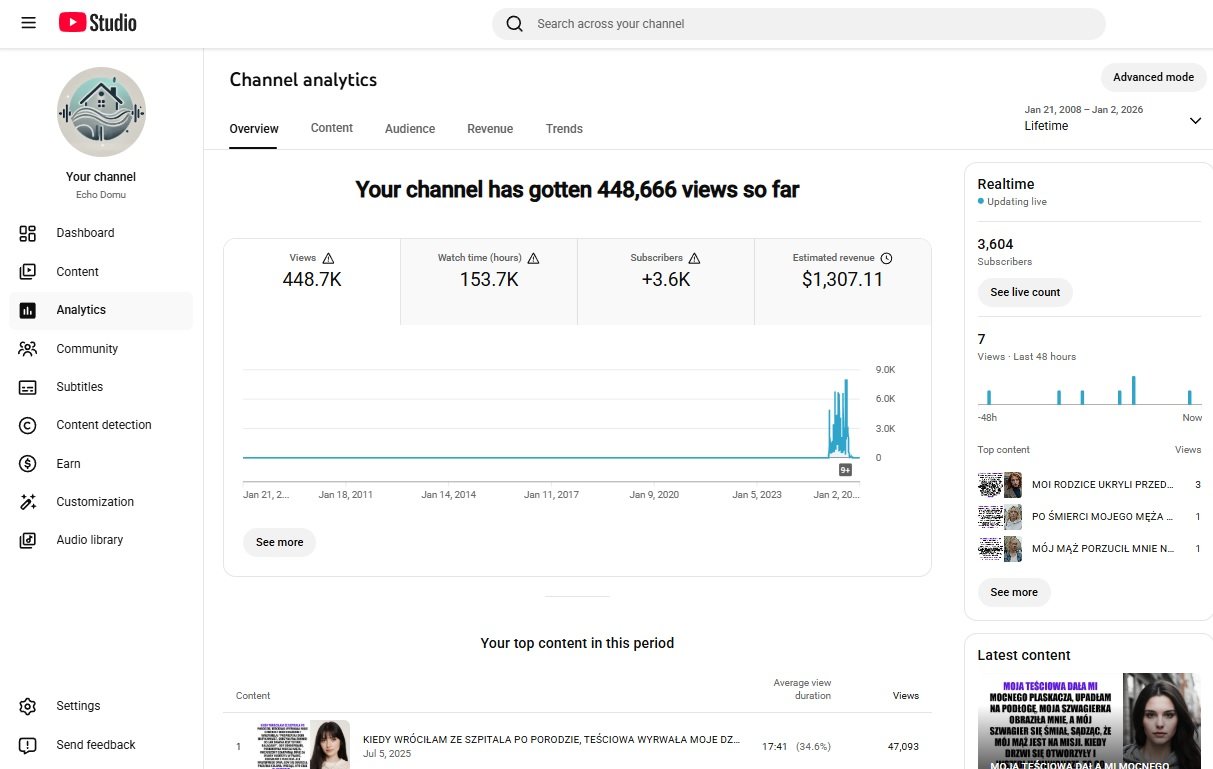Click the Community people icon
The width and height of the screenshot is (1213, 769).
point(28,349)
